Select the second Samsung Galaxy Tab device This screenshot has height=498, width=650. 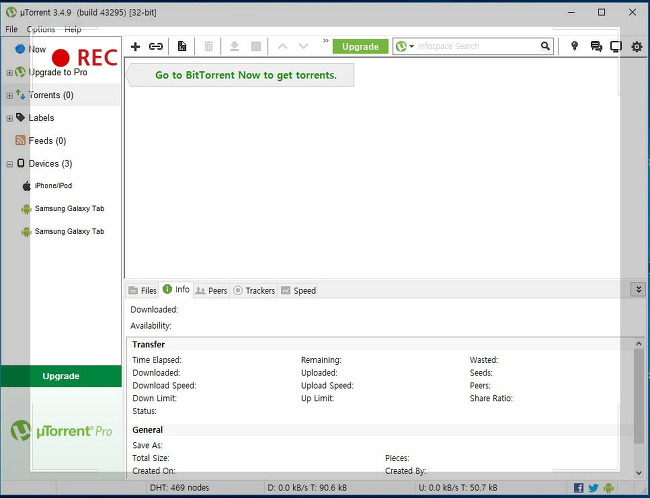pyautogui.click(x=69, y=231)
